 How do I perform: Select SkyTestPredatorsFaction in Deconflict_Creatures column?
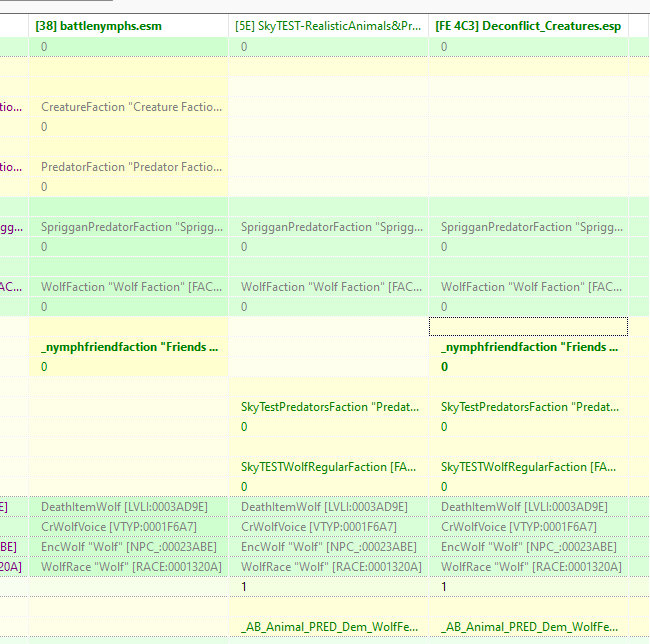(x=529, y=407)
